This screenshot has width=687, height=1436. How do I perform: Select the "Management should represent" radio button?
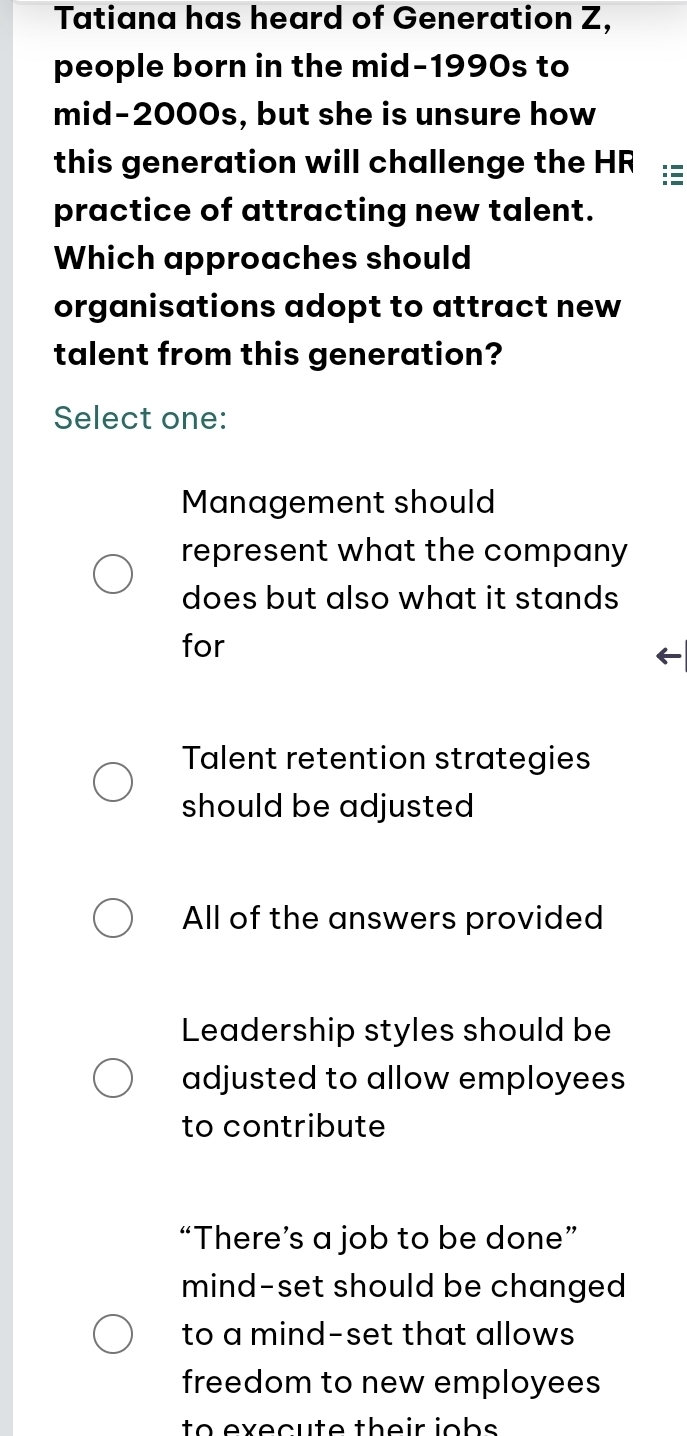pyautogui.click(x=112, y=574)
